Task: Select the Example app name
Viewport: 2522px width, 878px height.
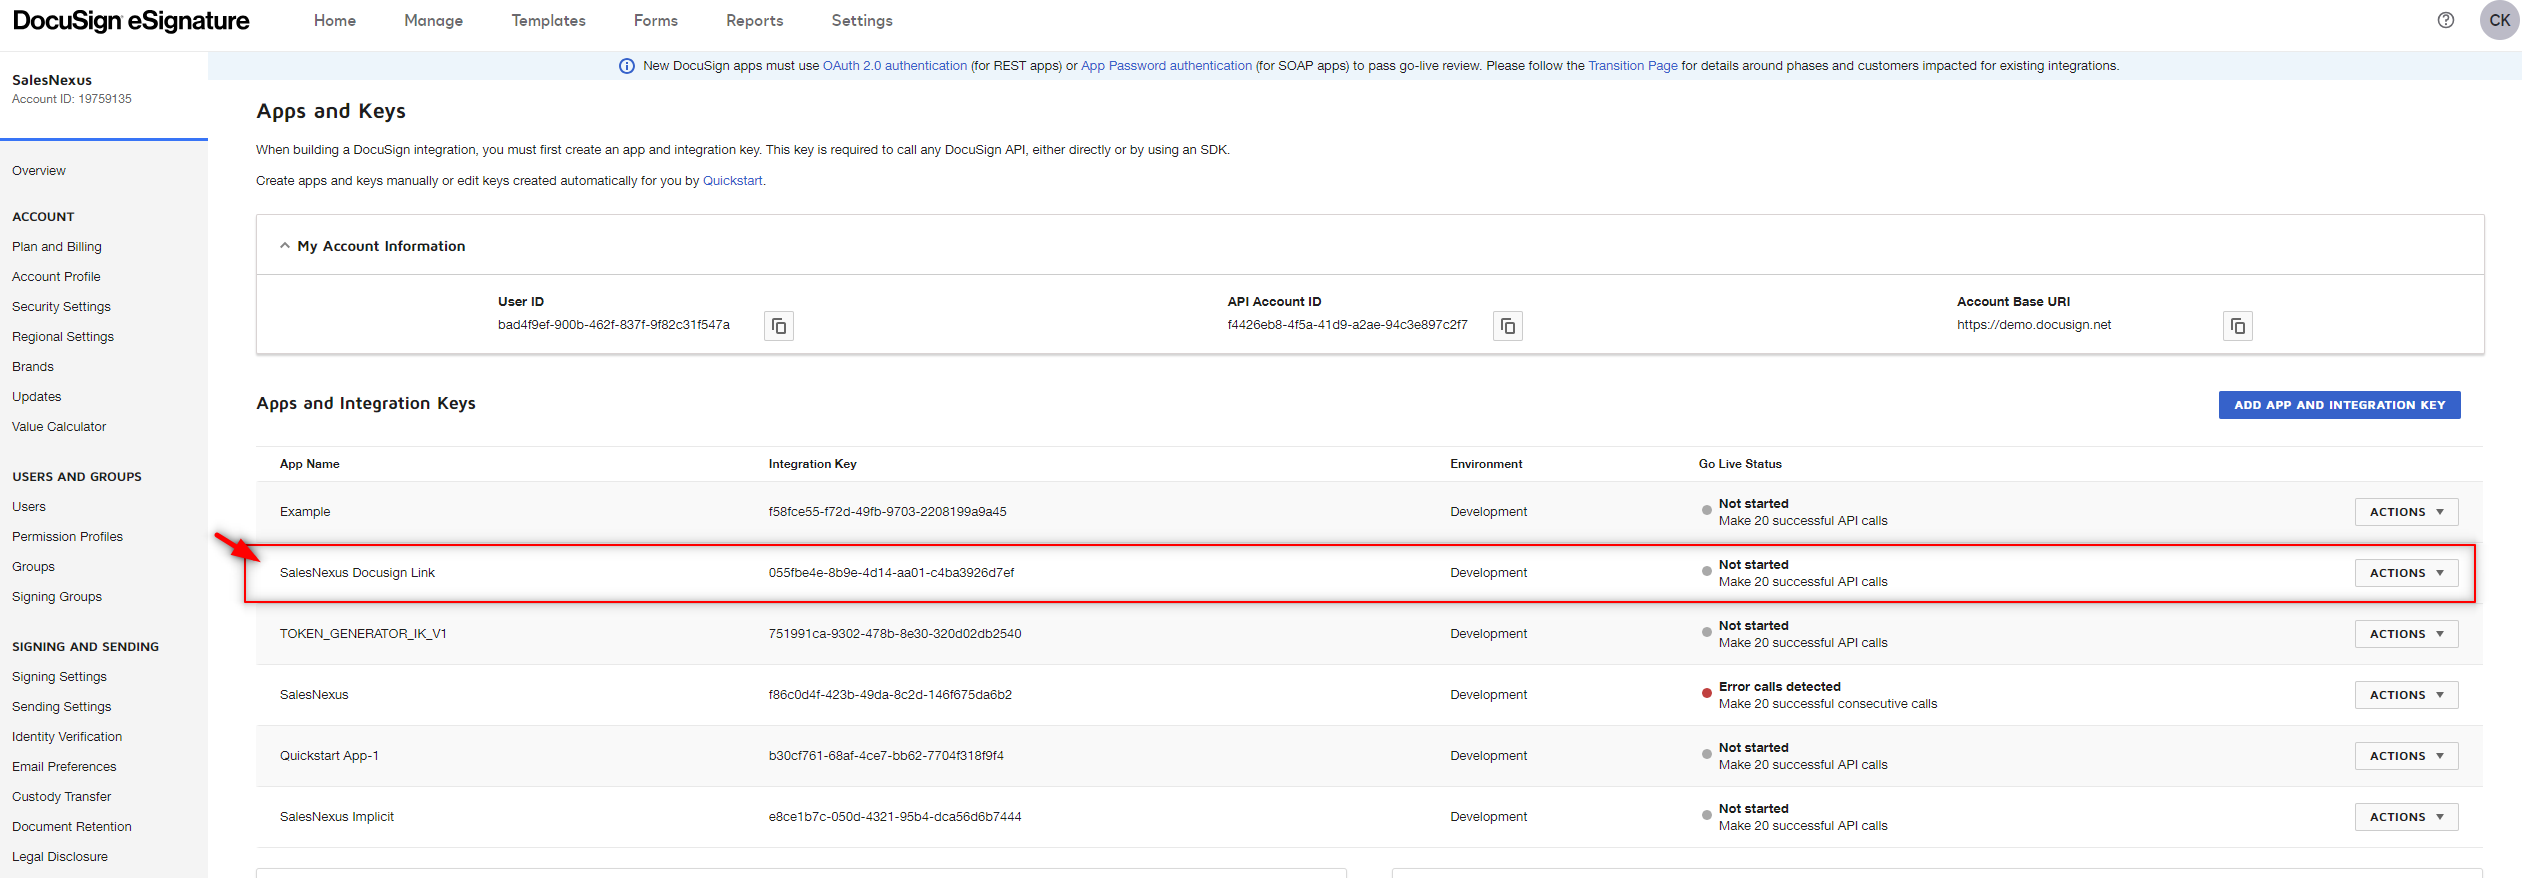Action: [x=305, y=512]
